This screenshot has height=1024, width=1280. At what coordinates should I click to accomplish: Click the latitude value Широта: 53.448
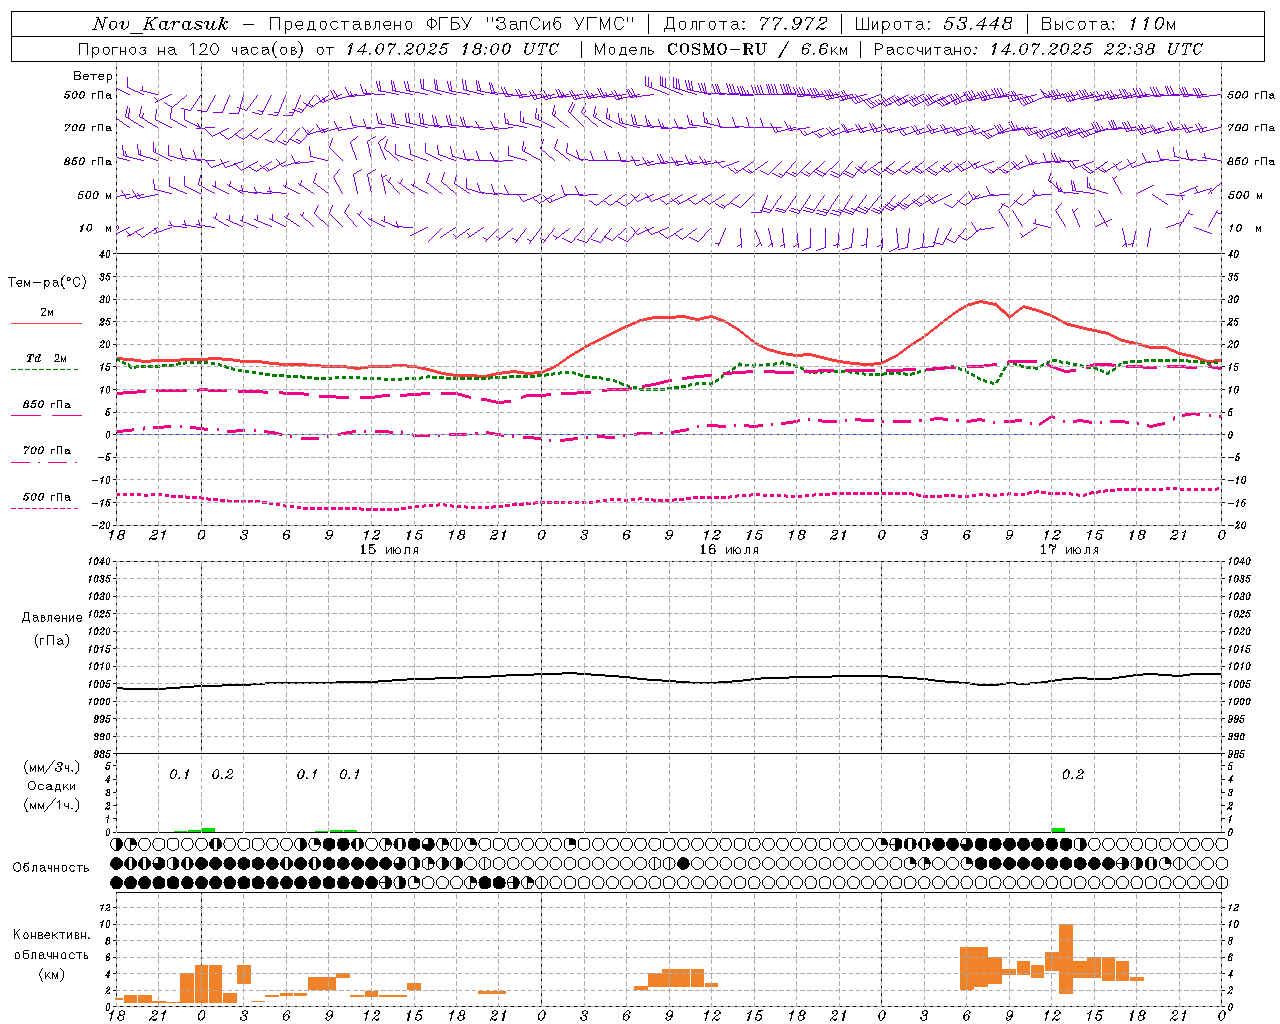coord(933,24)
